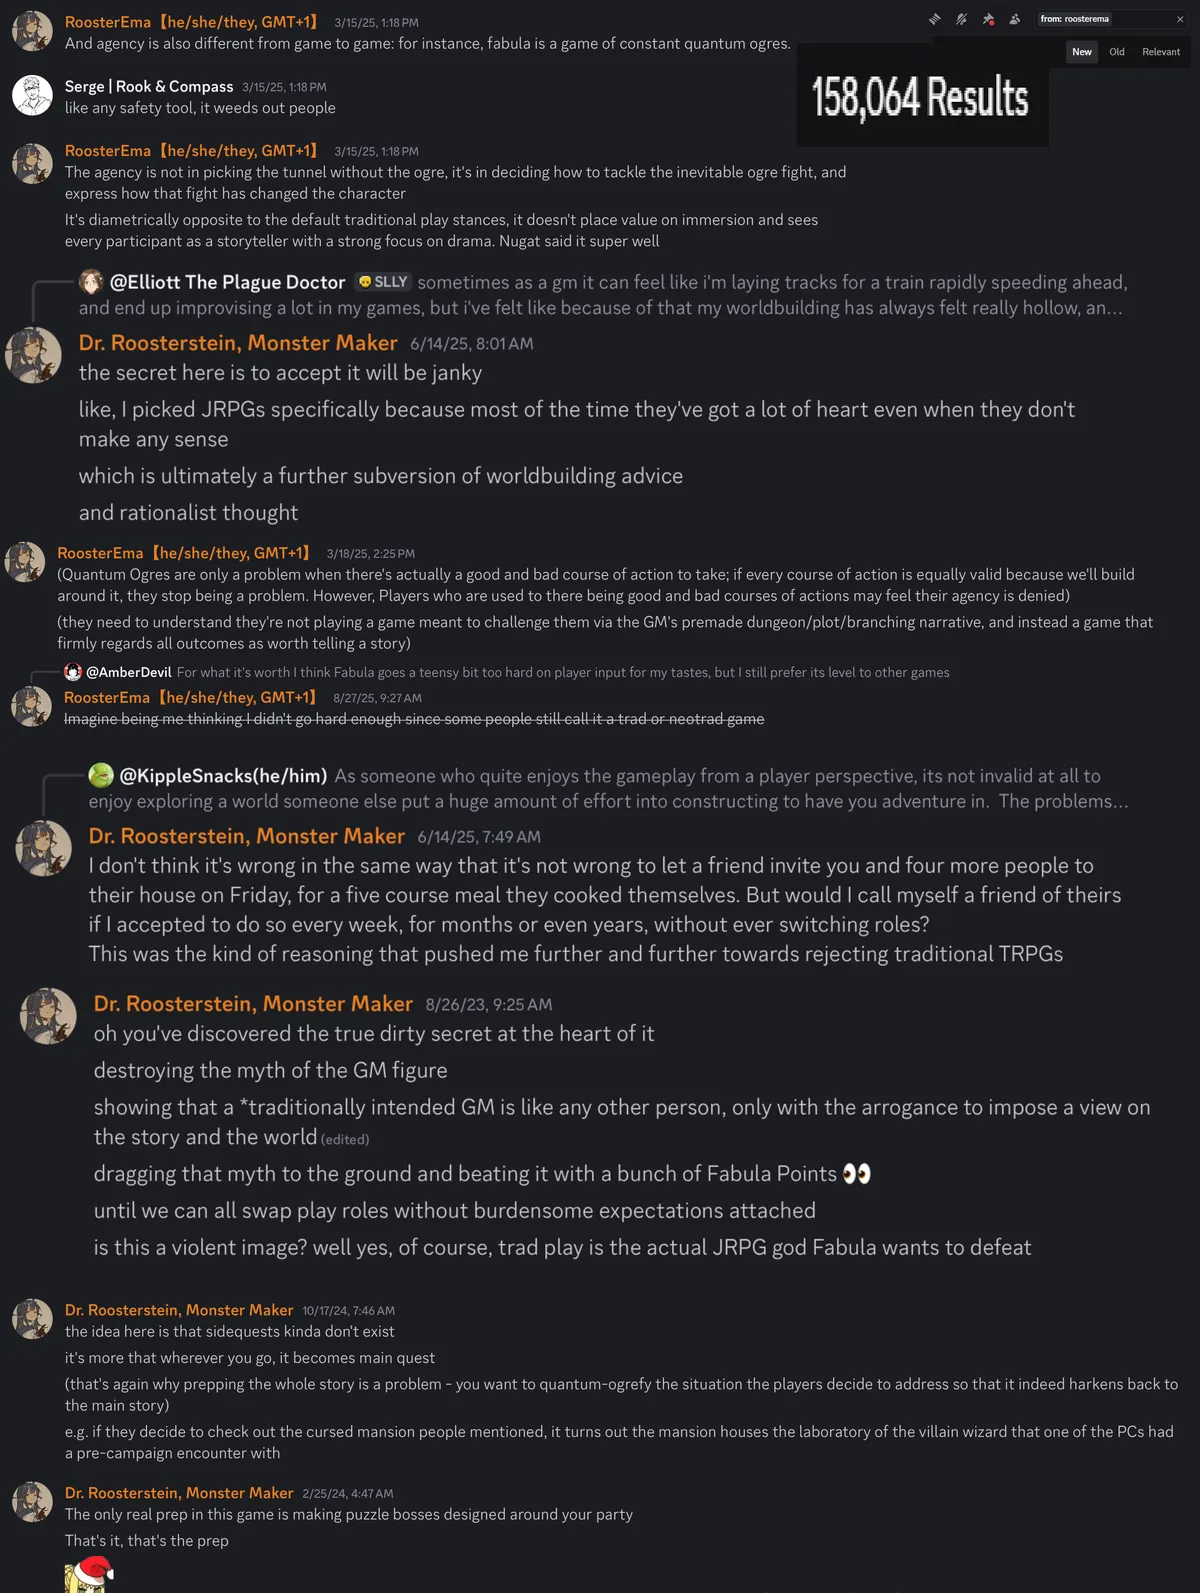
Task: Click Dr. Roosterstein avatar on 8/26/23 message
Action: [48, 1016]
